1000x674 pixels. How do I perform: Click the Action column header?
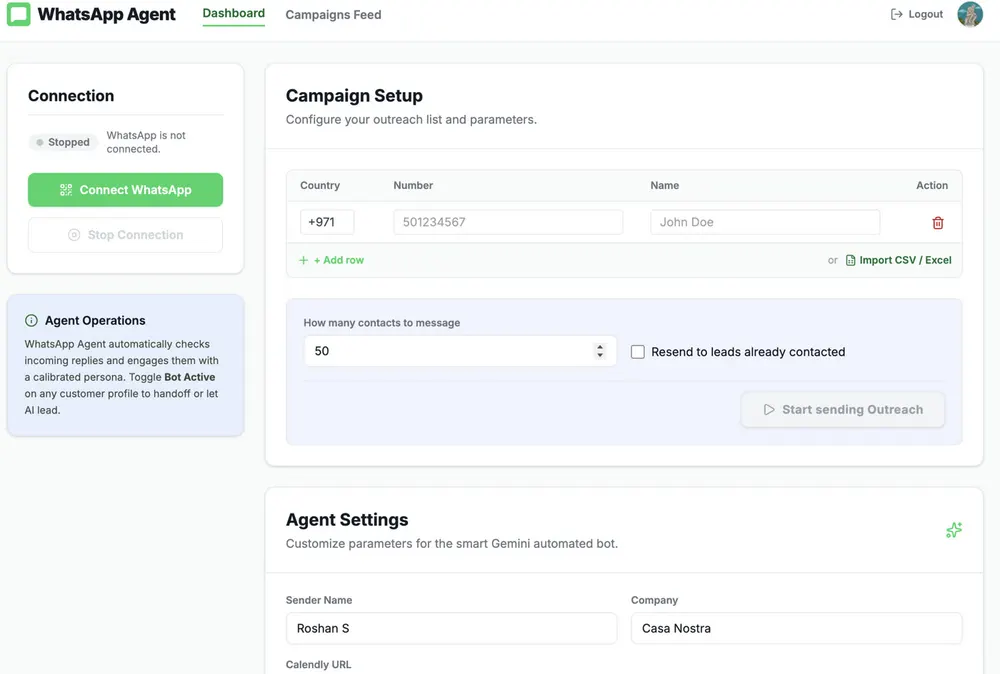point(932,186)
